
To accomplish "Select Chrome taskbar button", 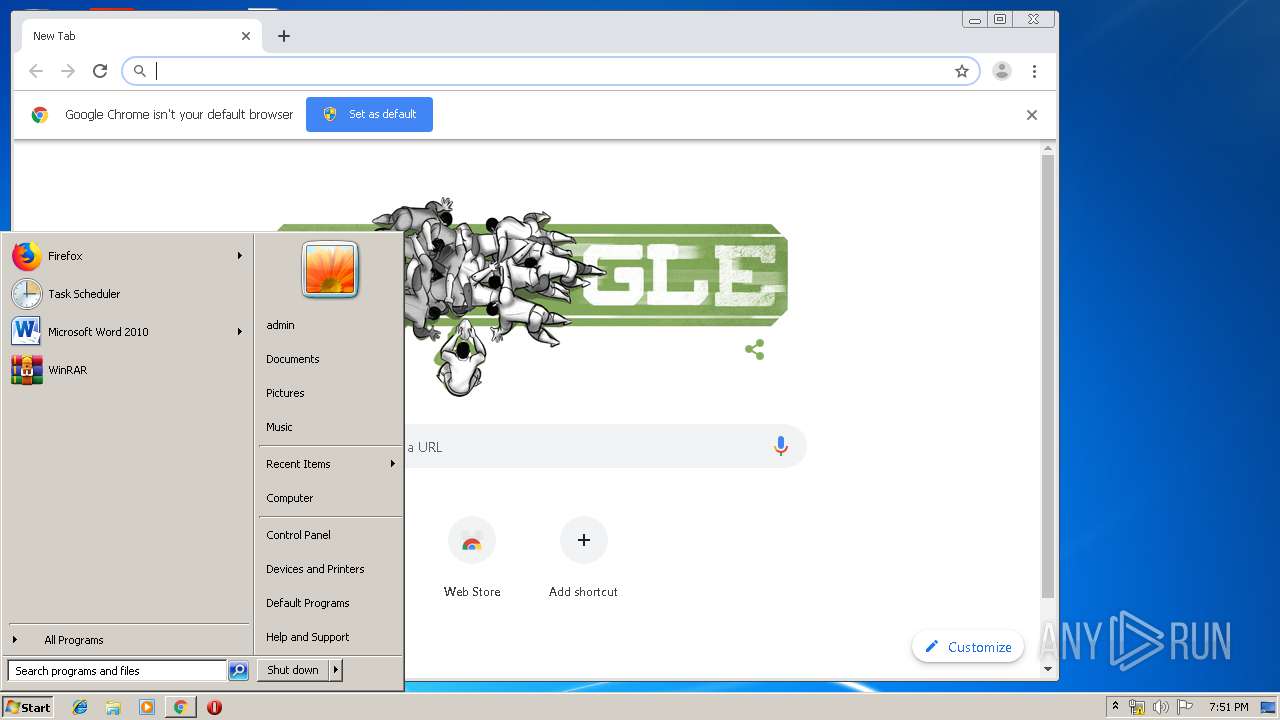I will pyautogui.click(x=180, y=707).
